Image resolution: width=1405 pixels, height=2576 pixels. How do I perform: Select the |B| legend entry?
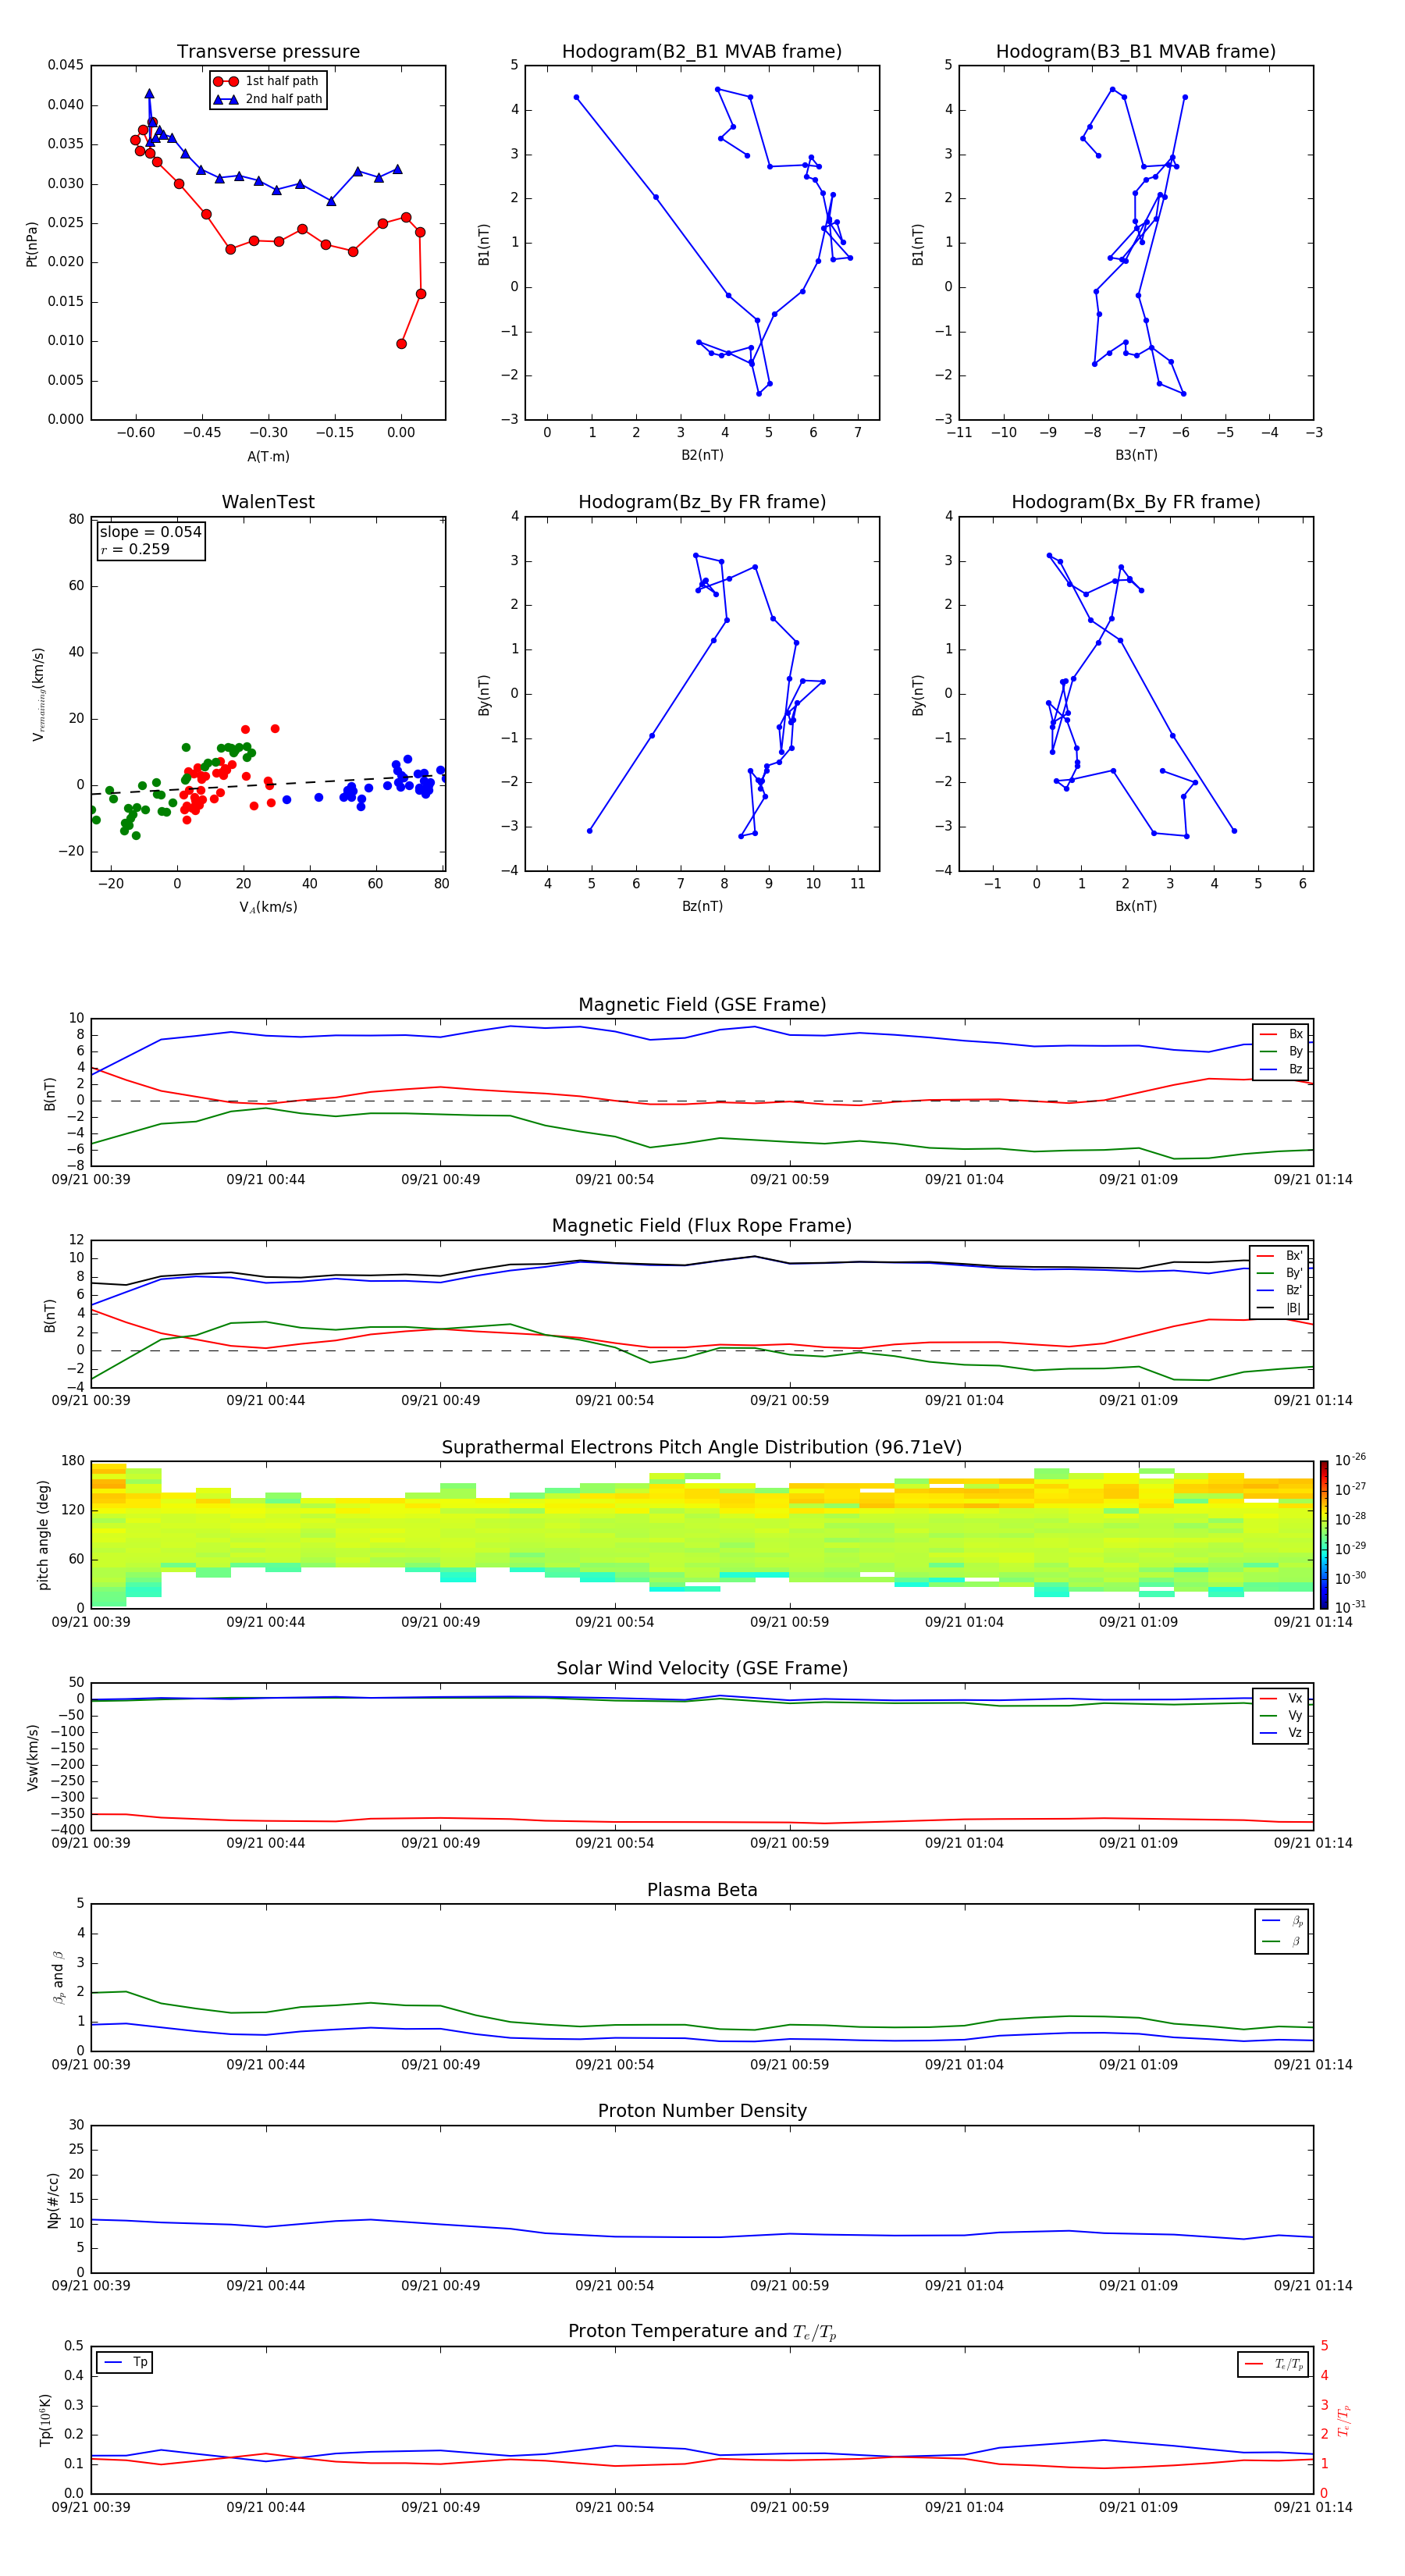click(x=1279, y=1308)
